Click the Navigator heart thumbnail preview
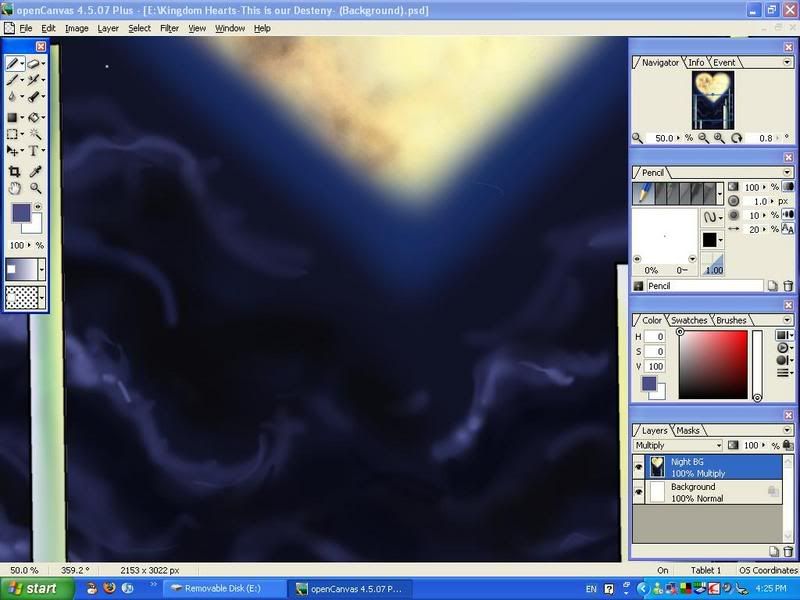The width and height of the screenshot is (800, 600). [x=713, y=100]
